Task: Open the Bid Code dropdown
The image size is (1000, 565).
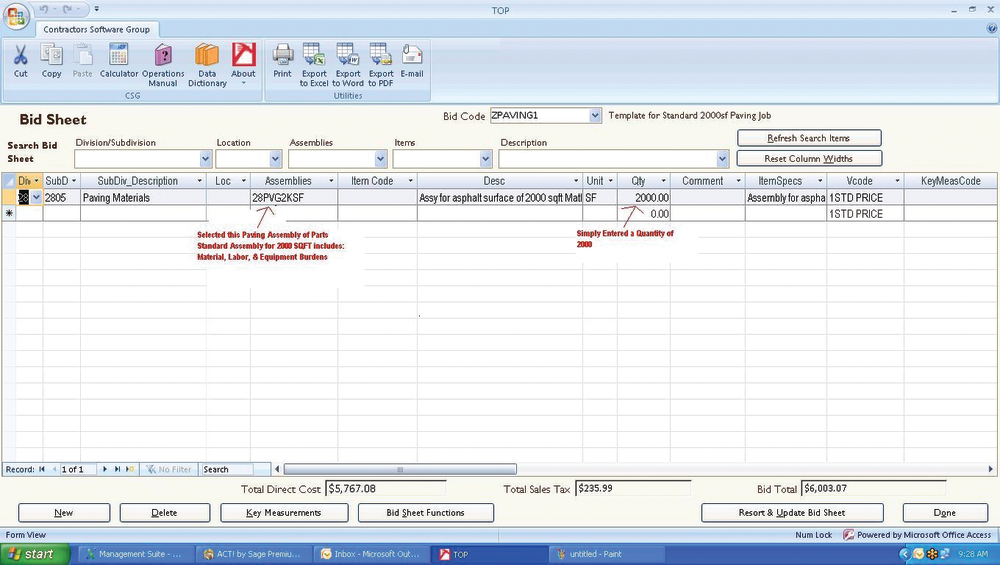Action: (x=595, y=115)
